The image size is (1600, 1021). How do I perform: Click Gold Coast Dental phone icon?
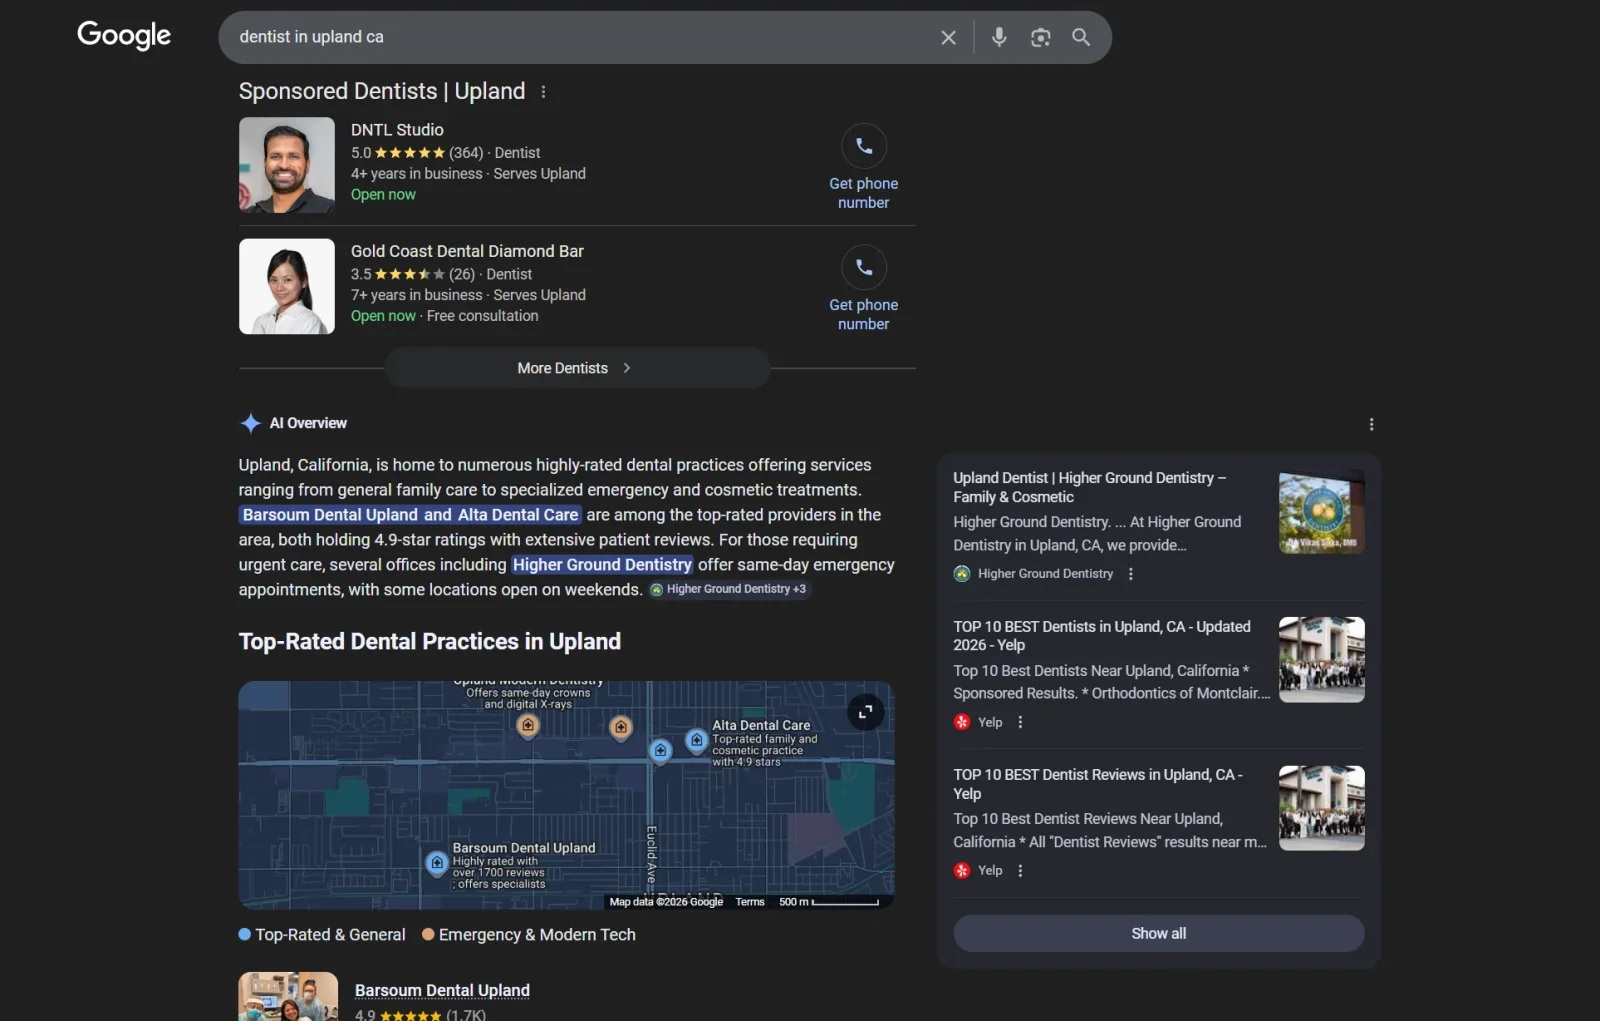click(863, 268)
